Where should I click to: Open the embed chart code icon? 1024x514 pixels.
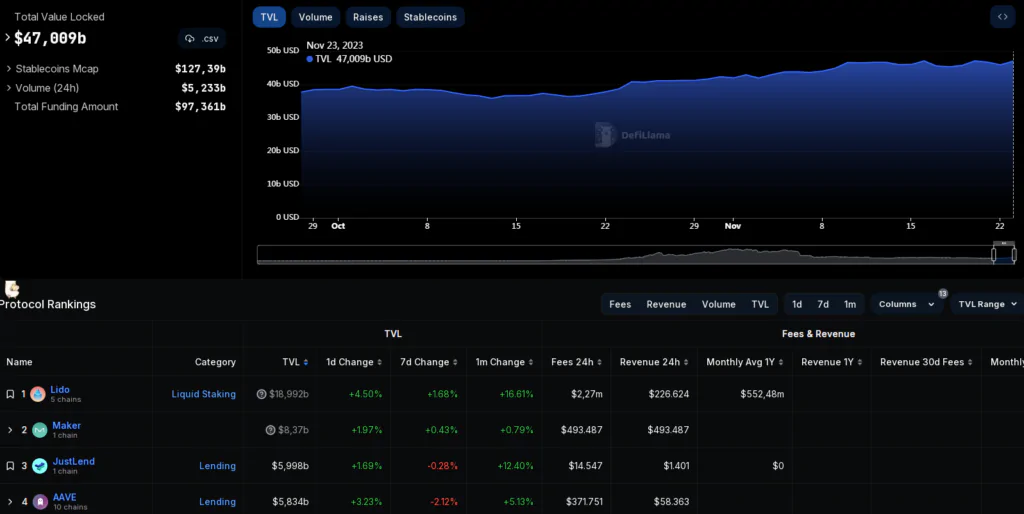coord(1002,17)
